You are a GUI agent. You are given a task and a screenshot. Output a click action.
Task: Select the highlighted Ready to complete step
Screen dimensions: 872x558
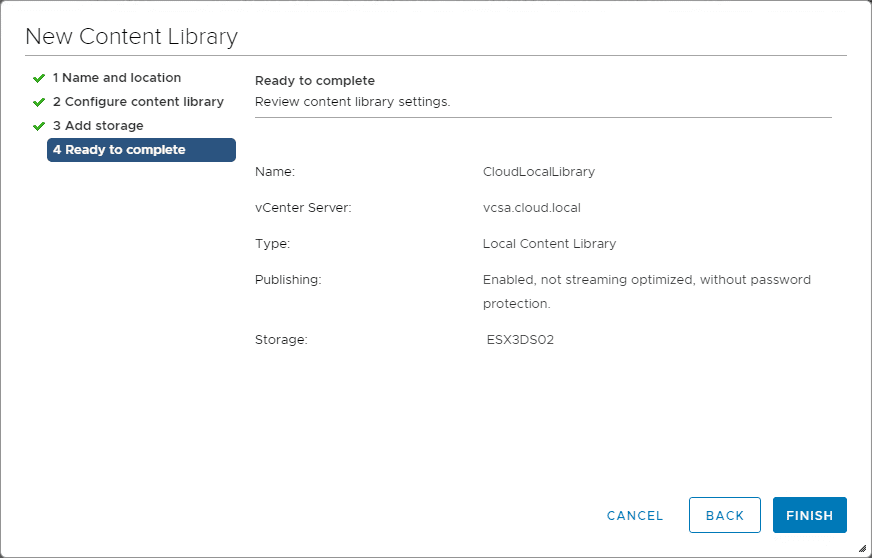pos(141,150)
